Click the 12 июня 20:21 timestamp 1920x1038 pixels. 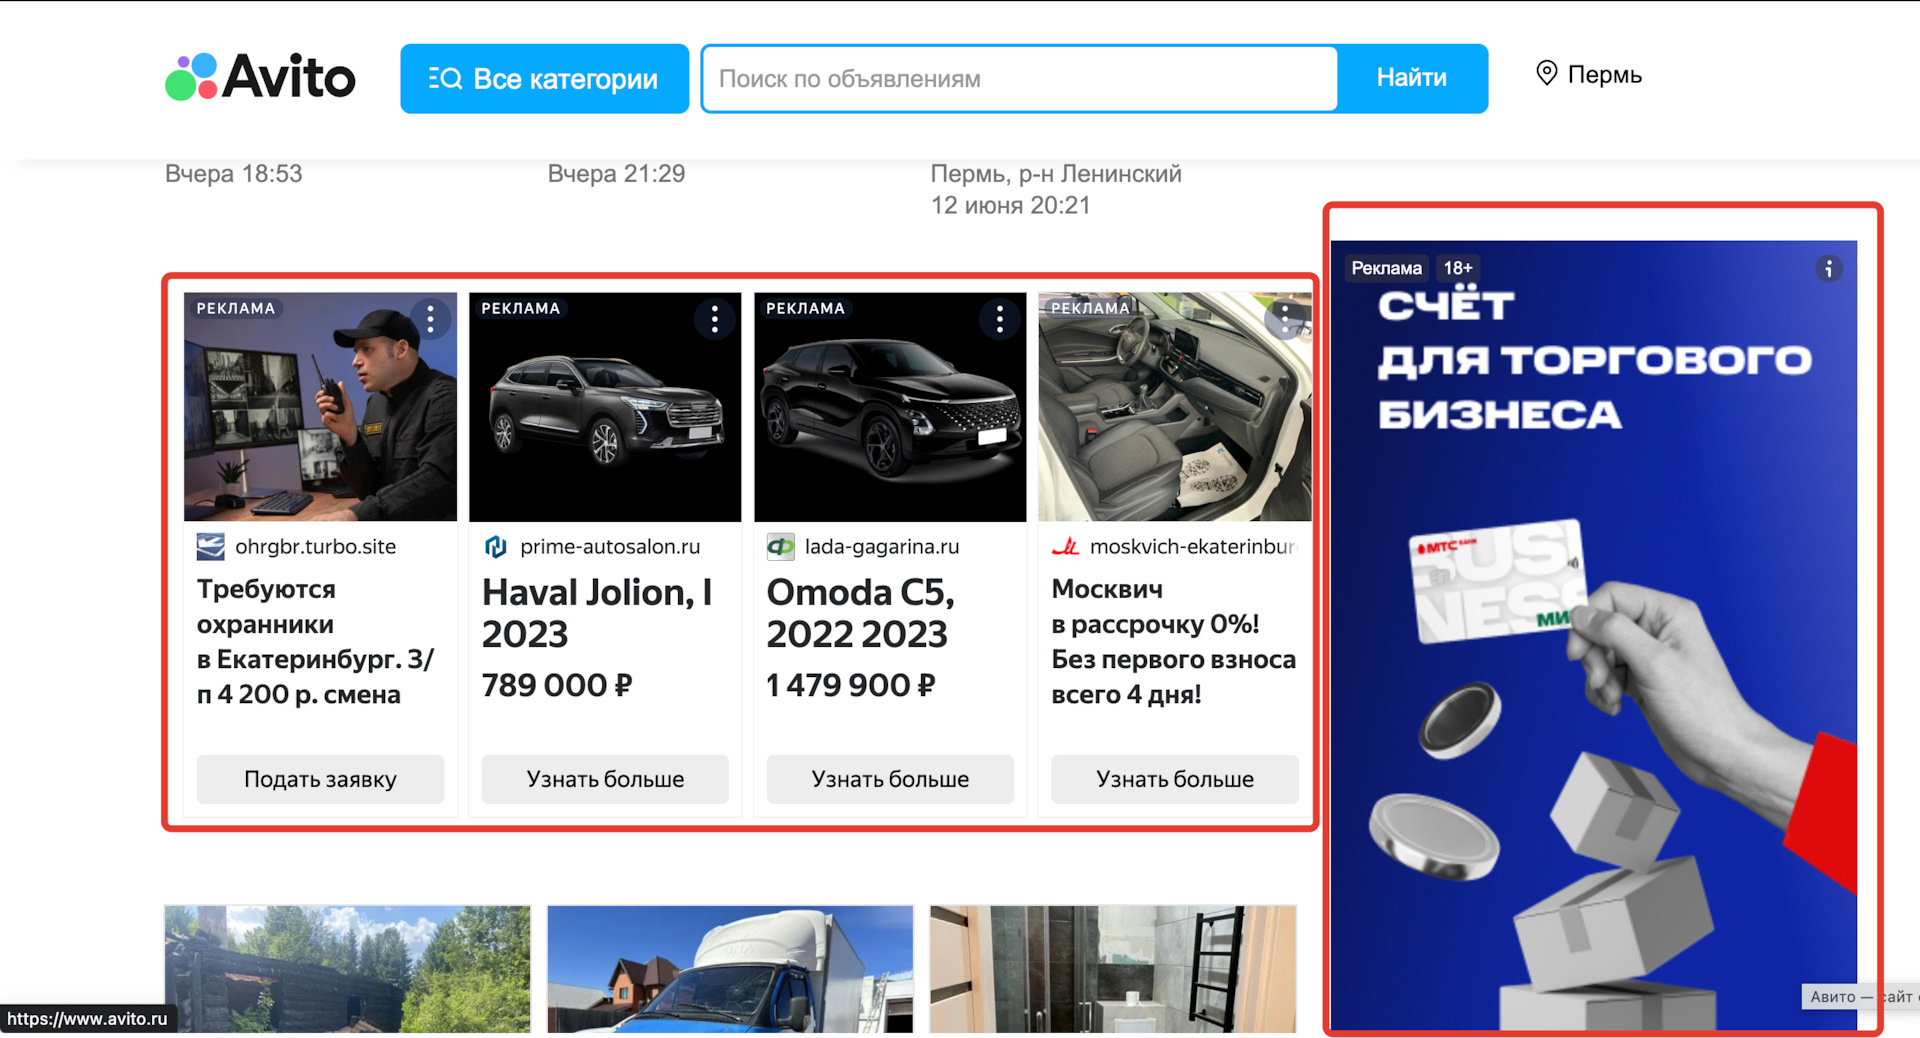[x=1011, y=205]
